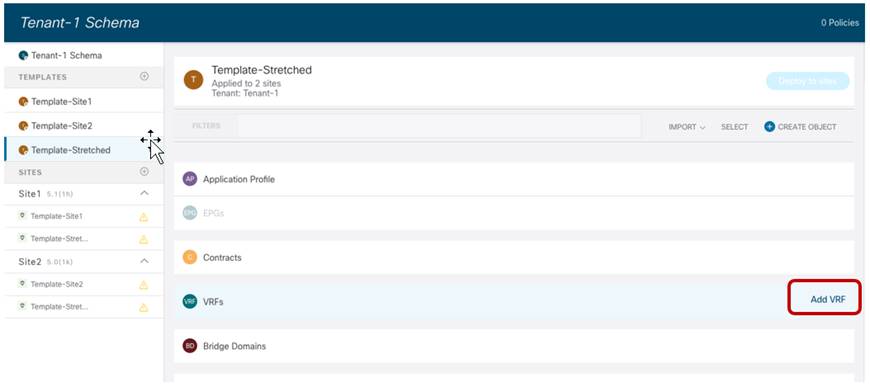Click warning icon for Template-Stret... under Site1
This screenshot has width=870, height=392.
(x=144, y=240)
